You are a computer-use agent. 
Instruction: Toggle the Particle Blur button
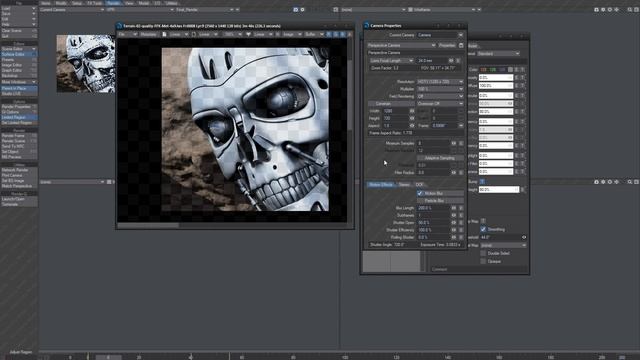pyautogui.click(x=440, y=201)
